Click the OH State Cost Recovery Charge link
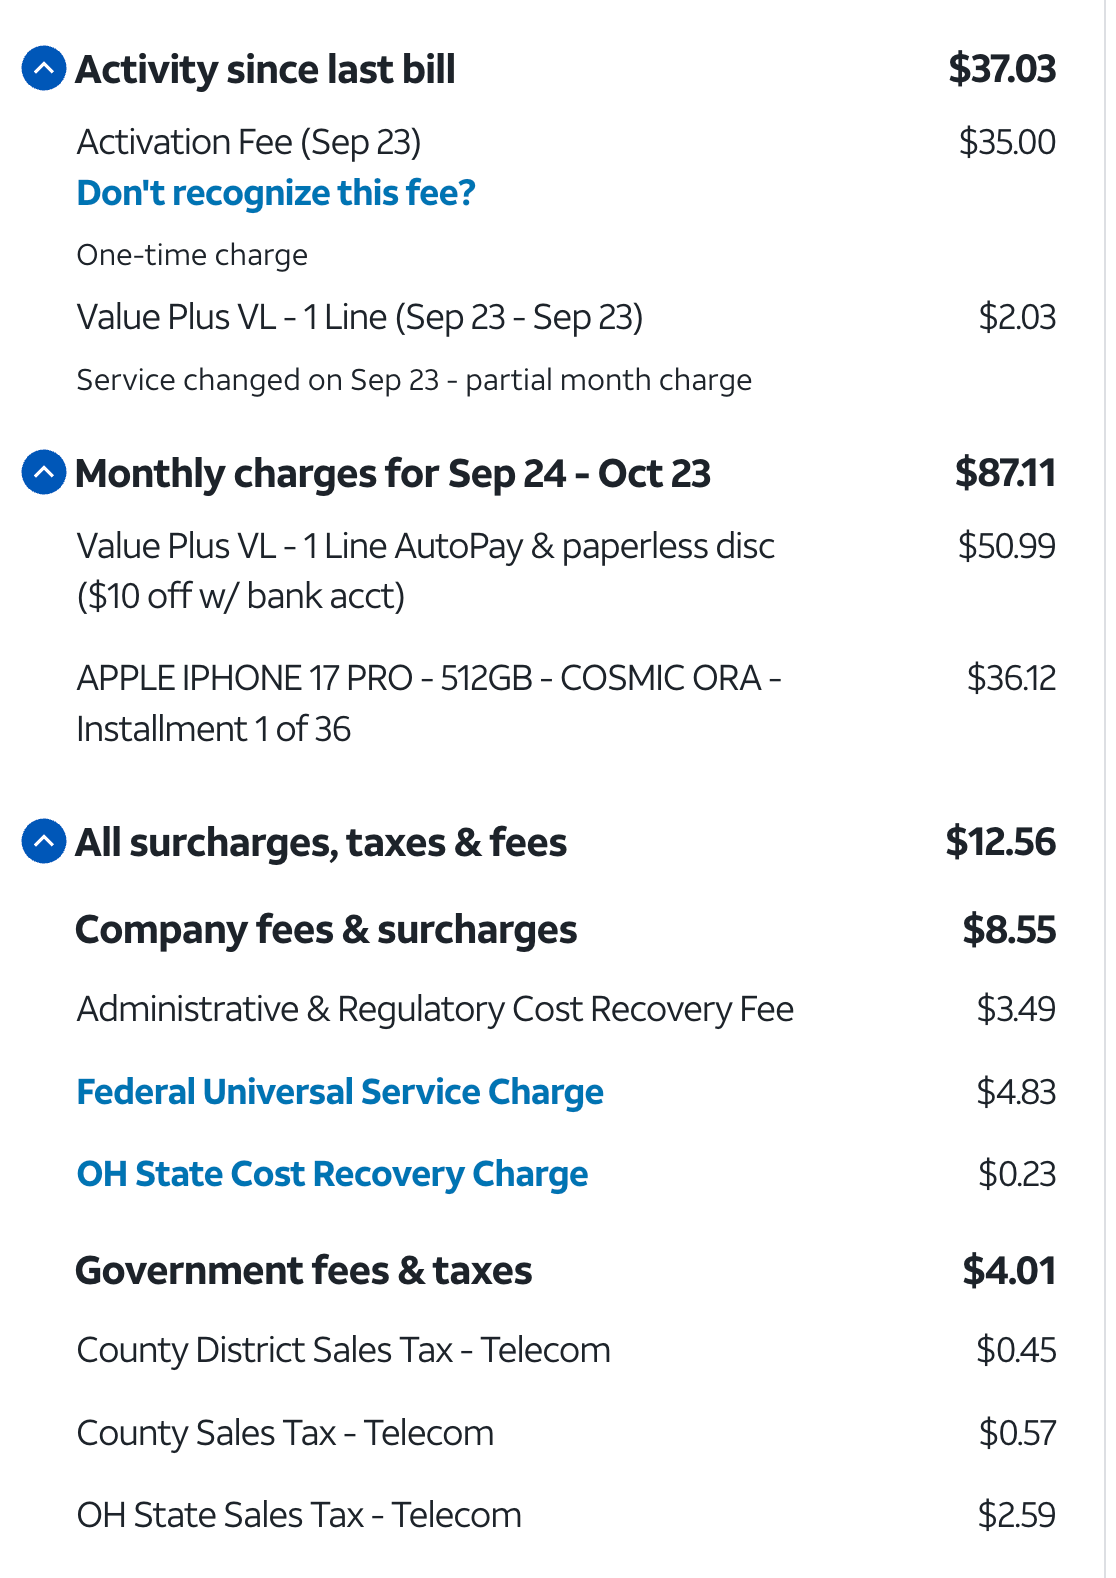This screenshot has height=1578, width=1116. click(332, 1174)
